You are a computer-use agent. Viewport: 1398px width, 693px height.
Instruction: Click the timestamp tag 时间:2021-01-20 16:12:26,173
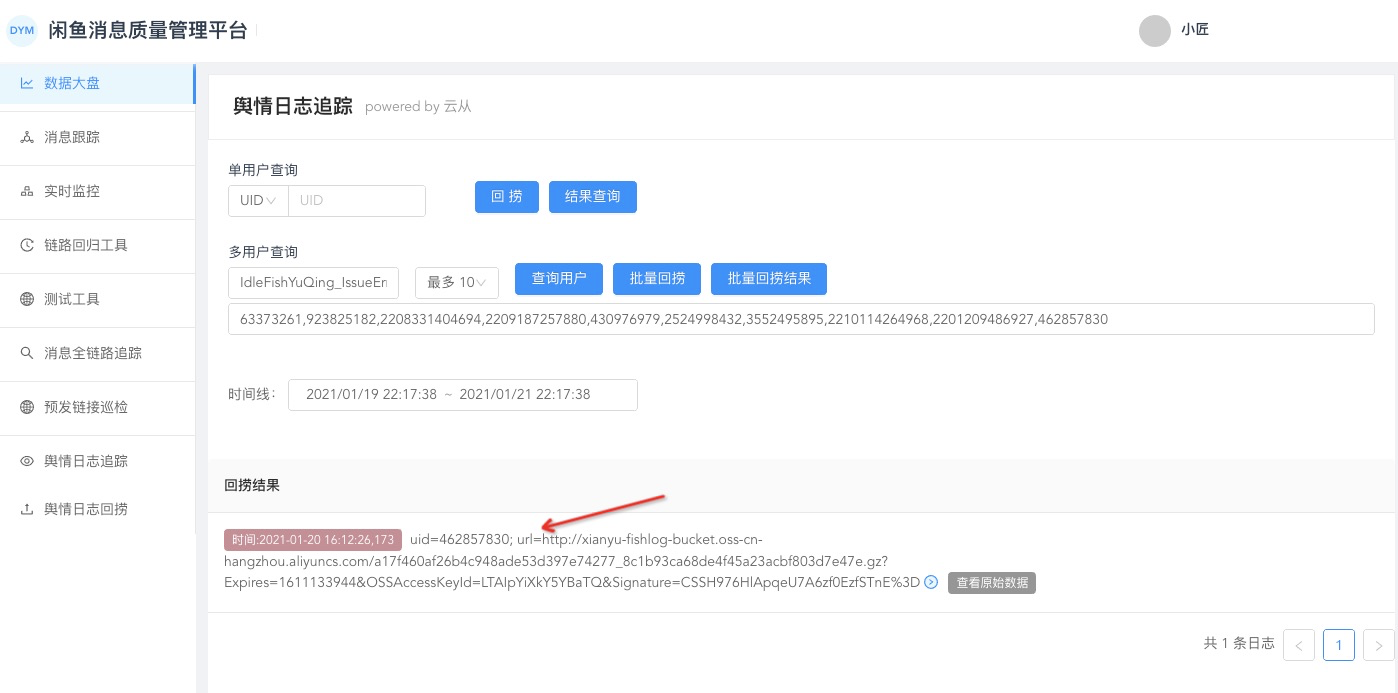click(x=313, y=540)
